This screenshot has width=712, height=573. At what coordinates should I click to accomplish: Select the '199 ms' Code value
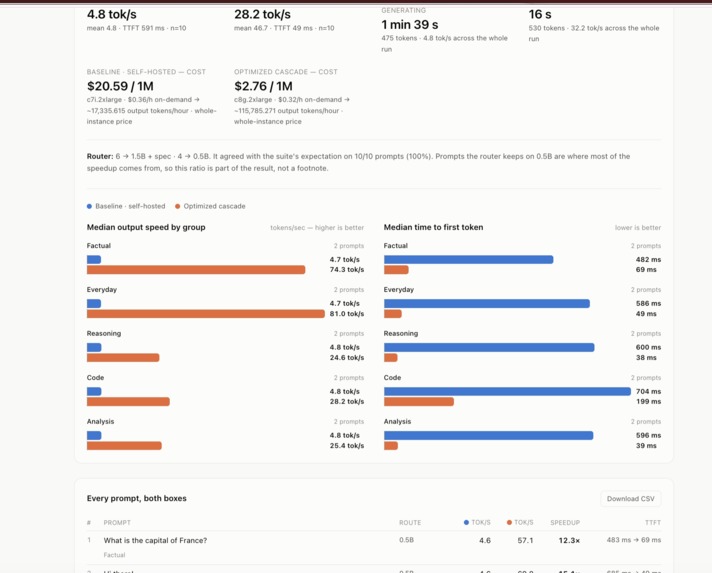tap(648, 401)
